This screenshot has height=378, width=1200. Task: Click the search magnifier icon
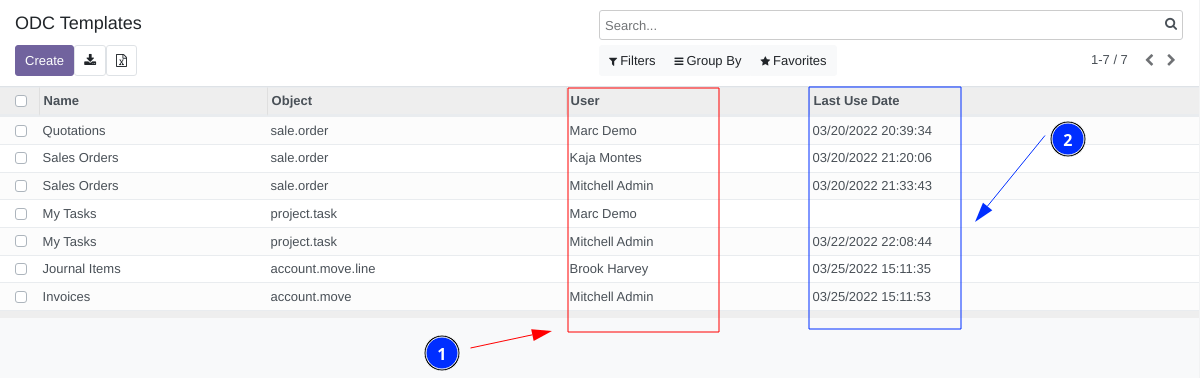(1171, 24)
